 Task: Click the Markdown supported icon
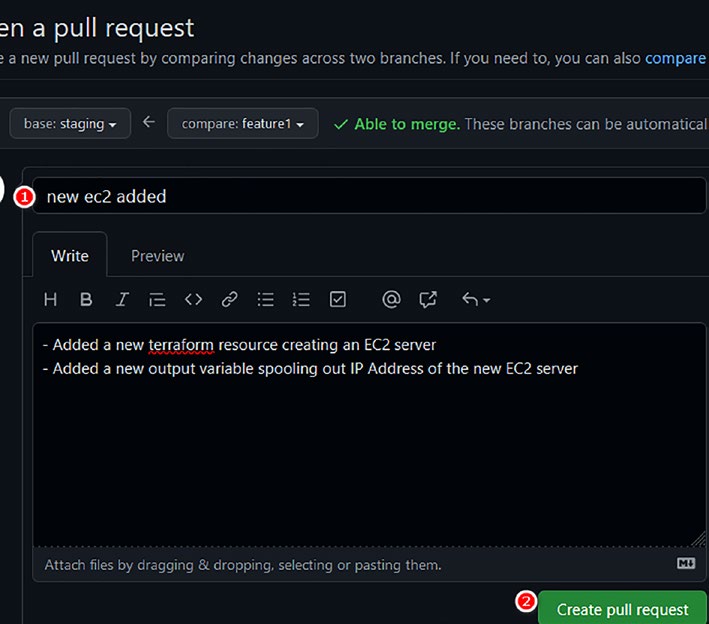[x=685, y=563]
